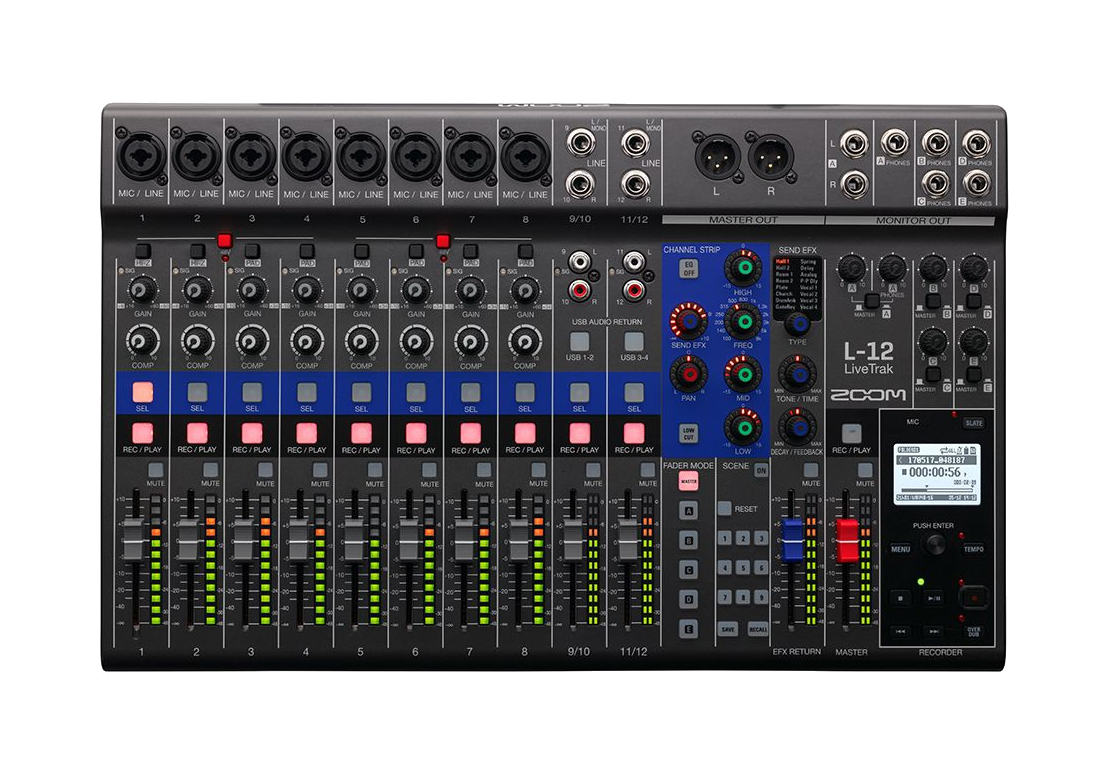Turn on the SCENE ON button
1109x775 pixels.
point(761,470)
